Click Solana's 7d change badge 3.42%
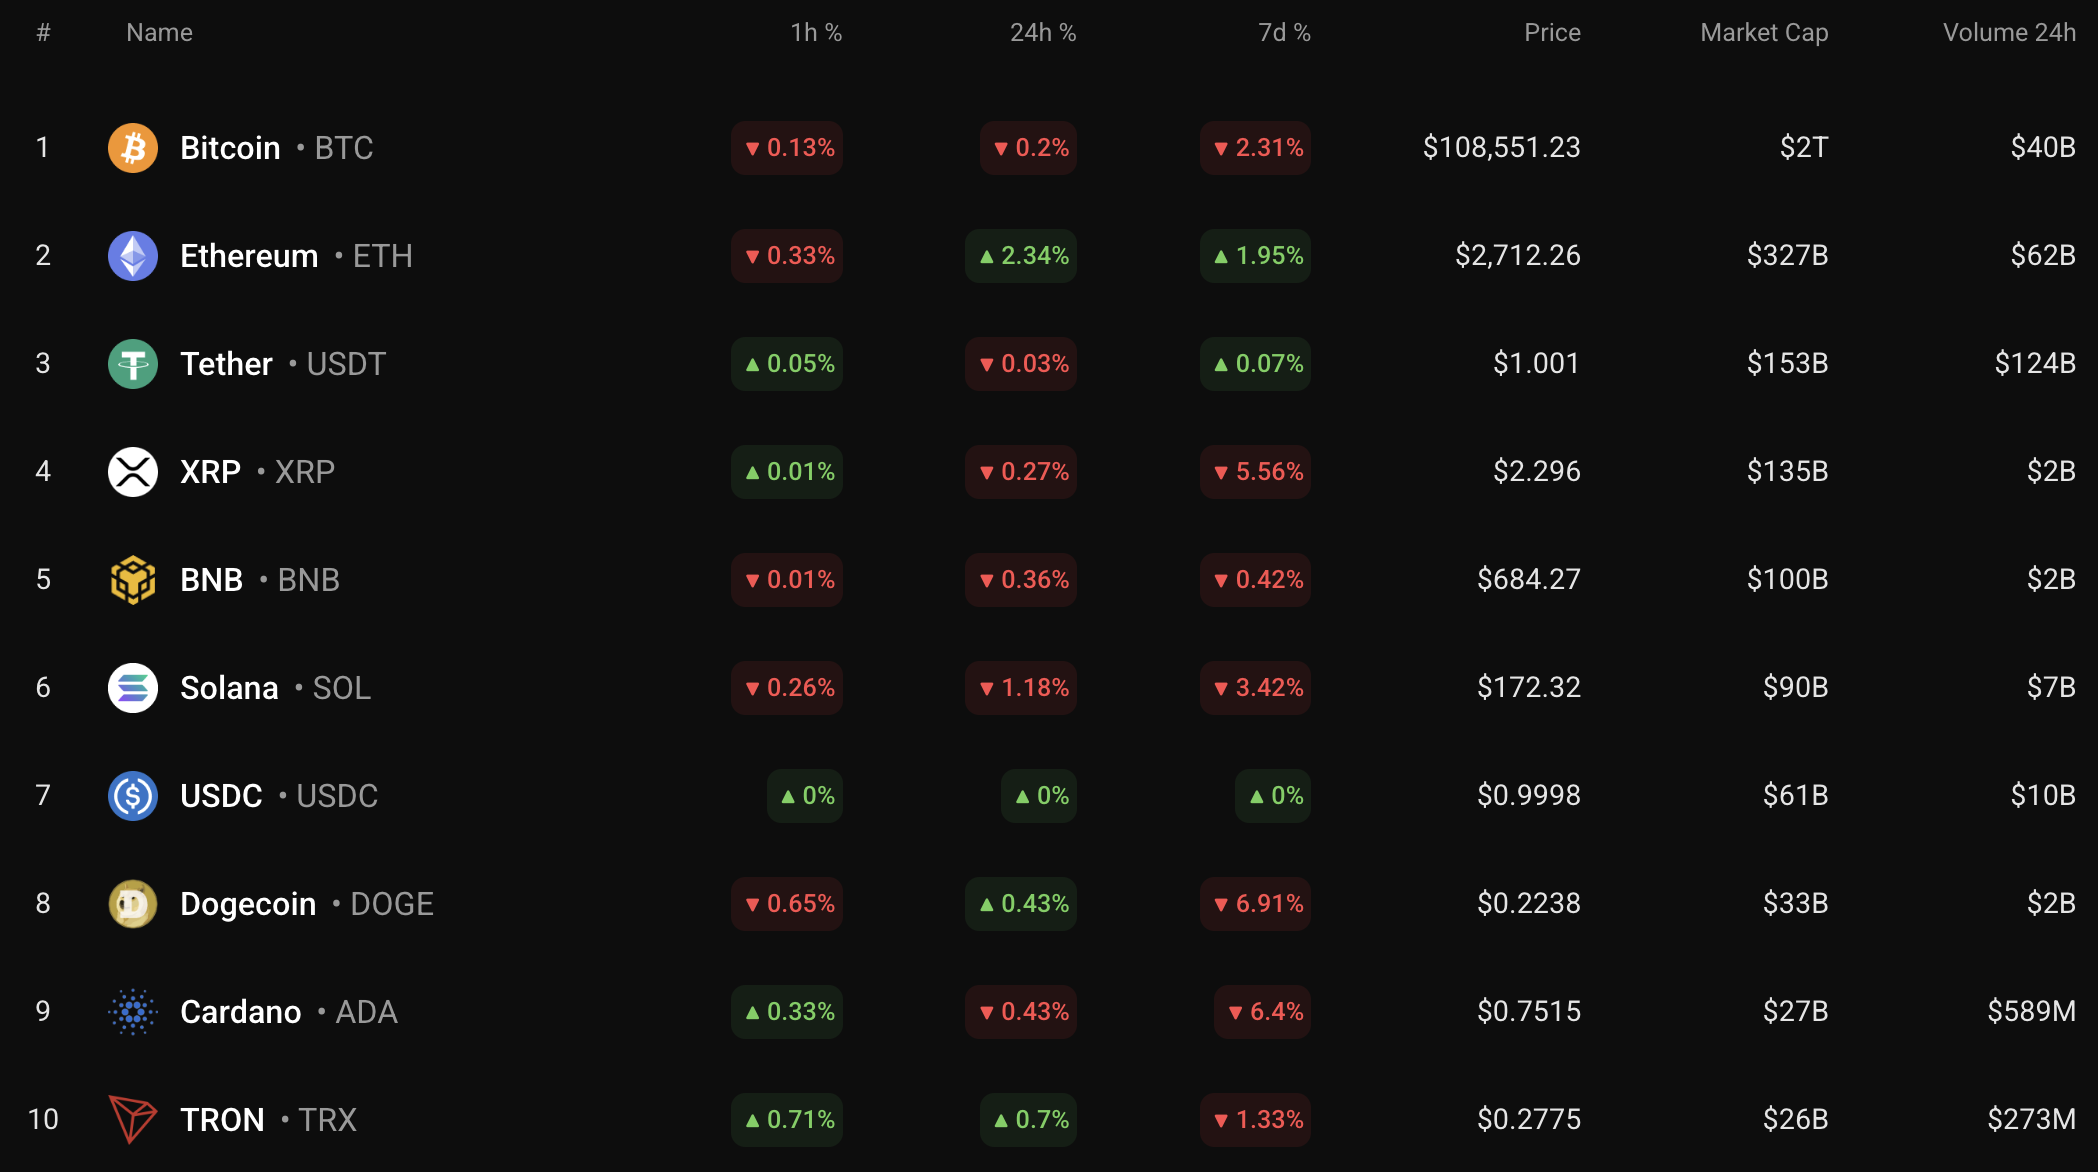 pyautogui.click(x=1256, y=688)
